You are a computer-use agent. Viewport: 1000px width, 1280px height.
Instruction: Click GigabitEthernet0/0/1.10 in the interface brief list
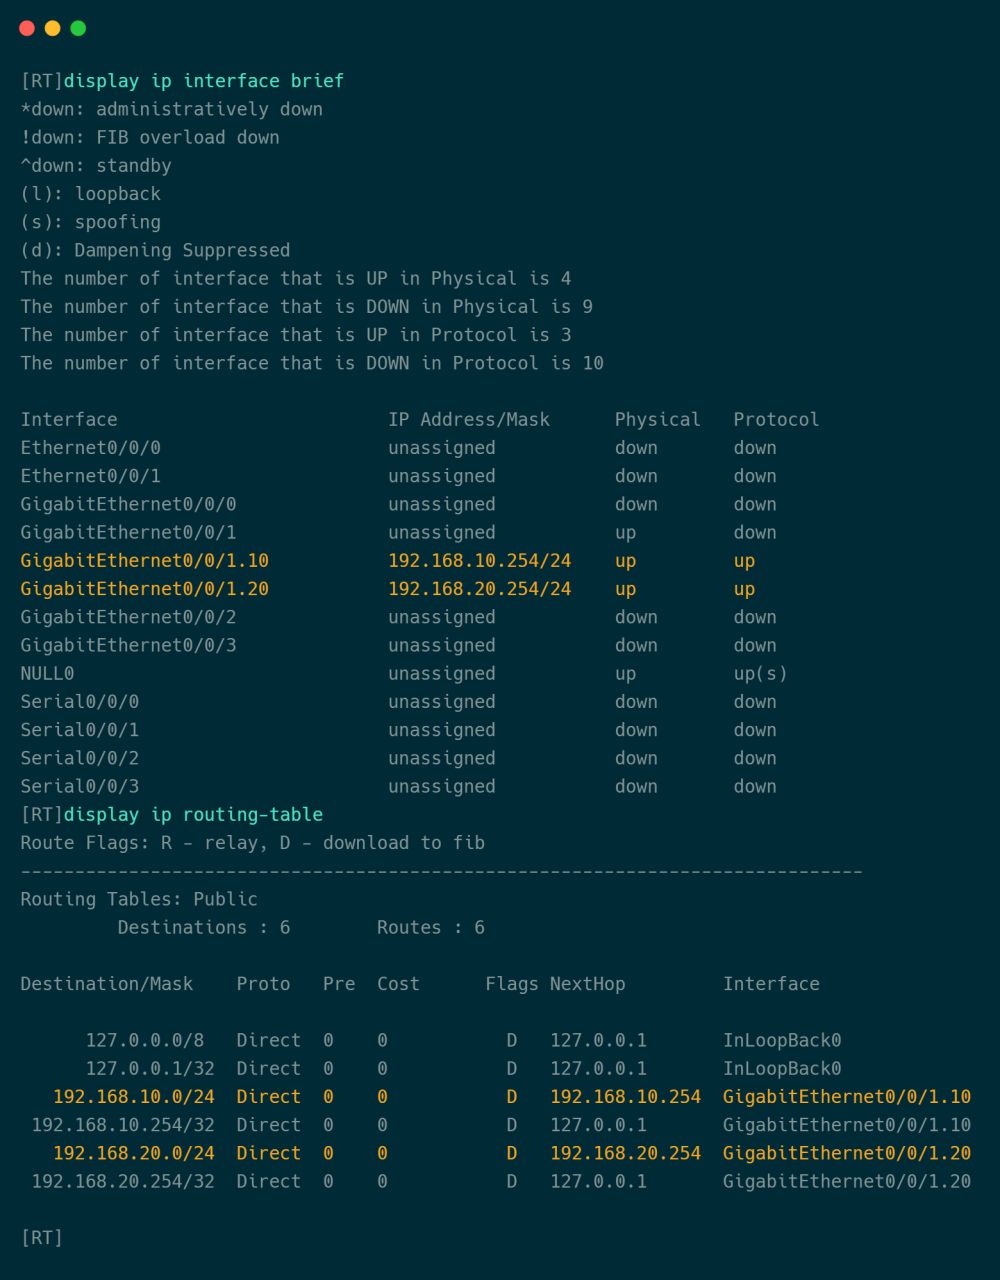pos(145,560)
